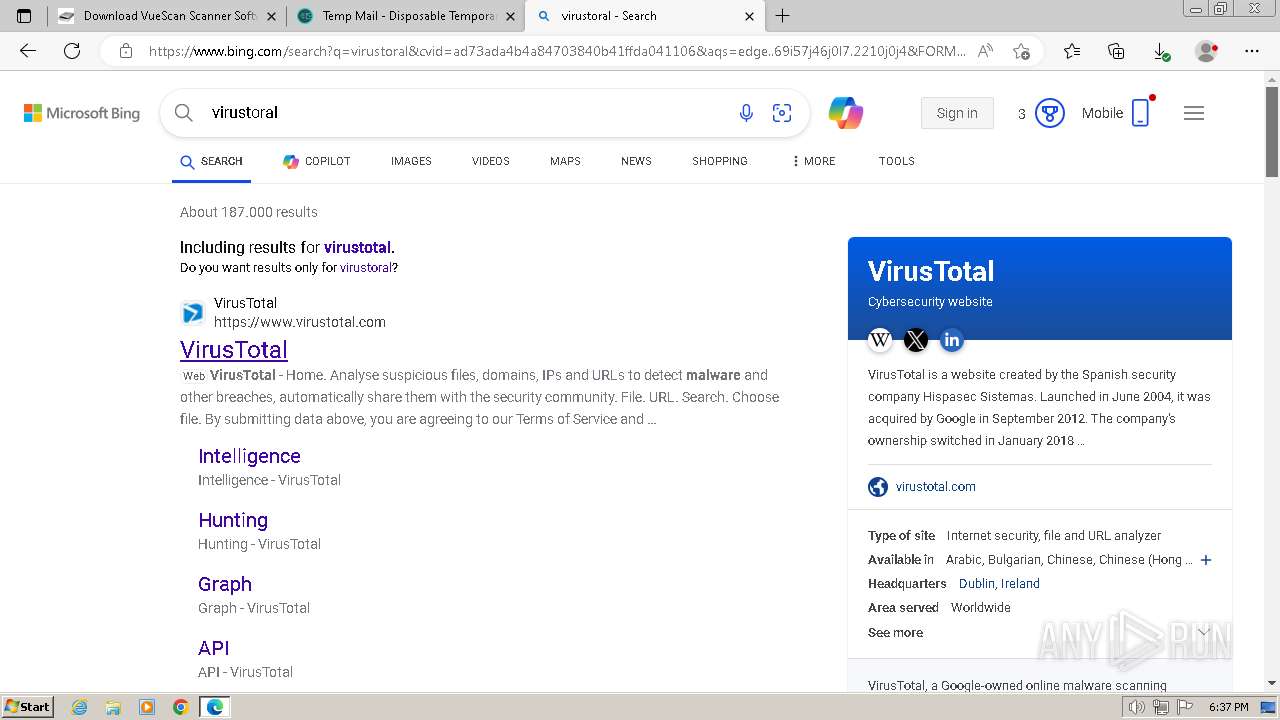
Task: Click the VirusTotal result favicon
Action: coord(192,313)
